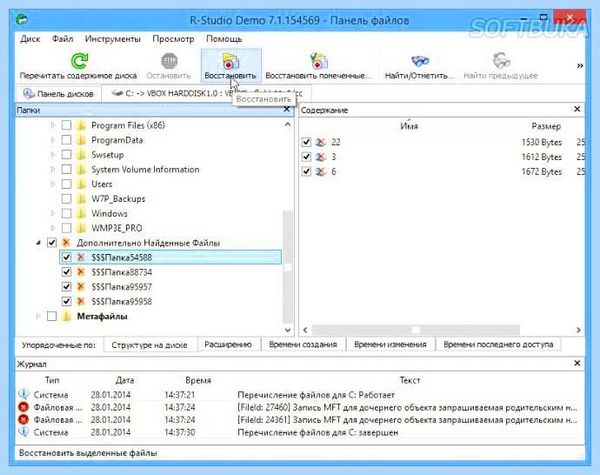Open the Инструменты menu

[113, 39]
